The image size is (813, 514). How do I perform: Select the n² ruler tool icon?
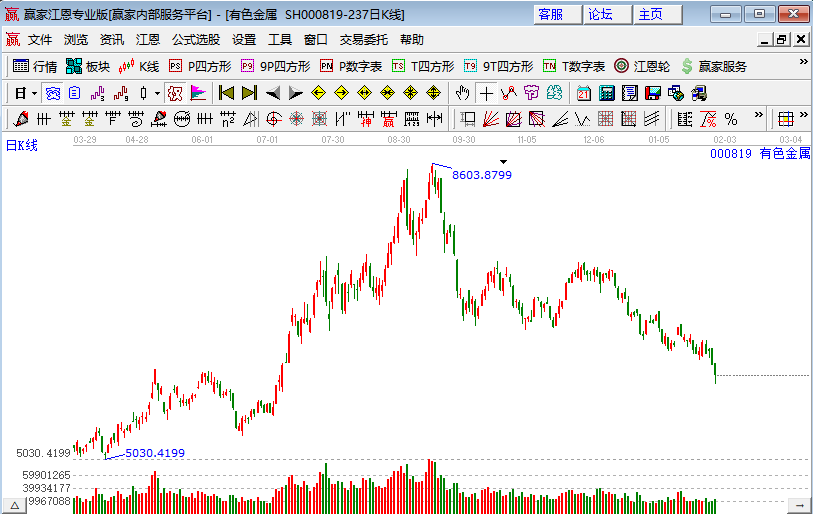[x=228, y=119]
